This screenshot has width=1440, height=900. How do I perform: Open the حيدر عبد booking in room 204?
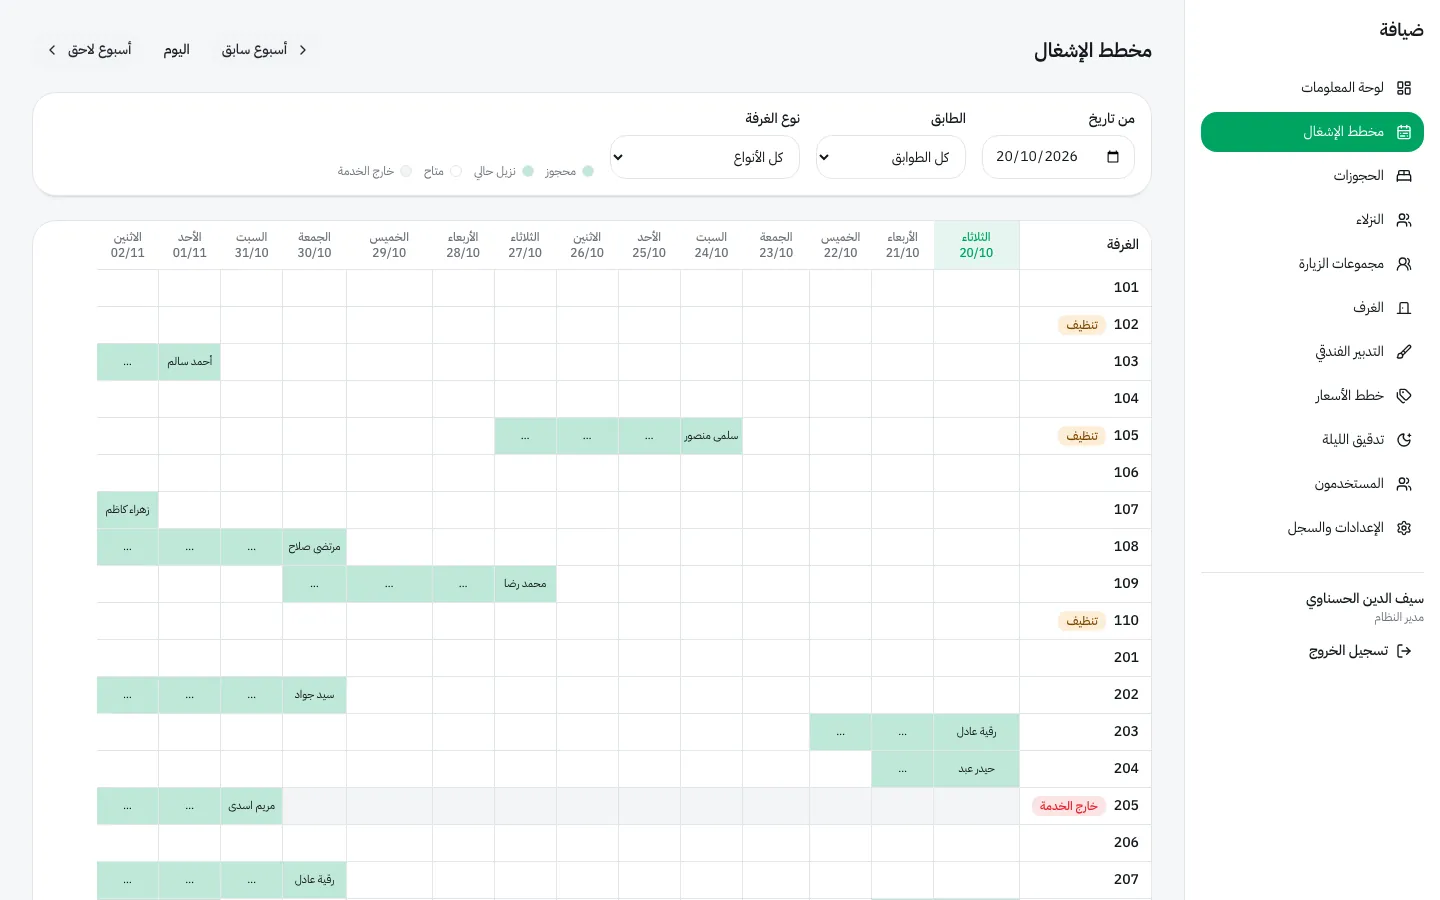976,769
